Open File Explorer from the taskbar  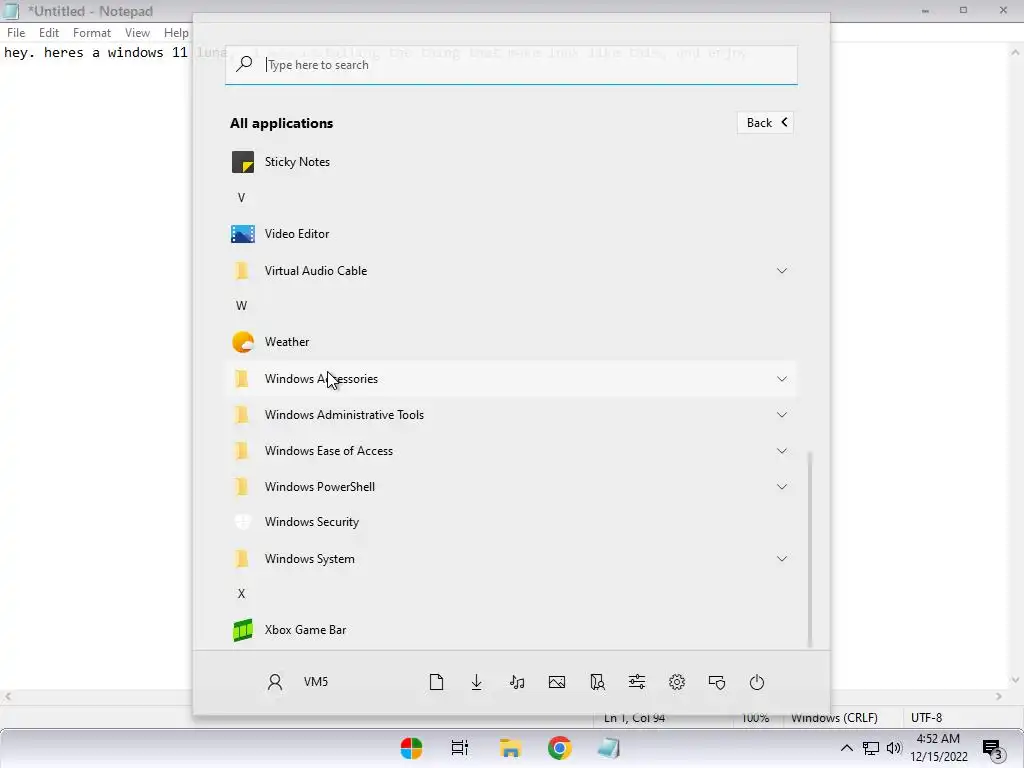(510, 748)
